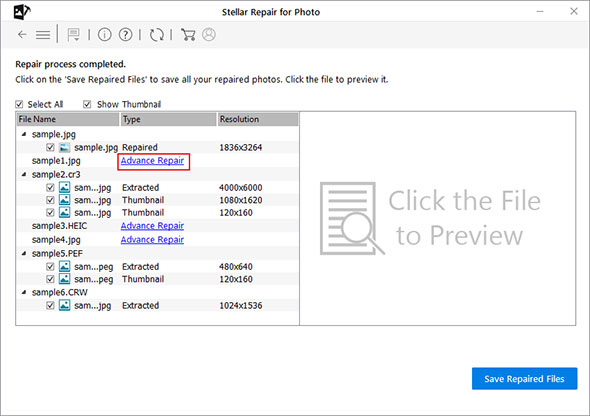Click the 4000x6000 resolution value
This screenshot has width=590, height=416.
(x=241, y=187)
